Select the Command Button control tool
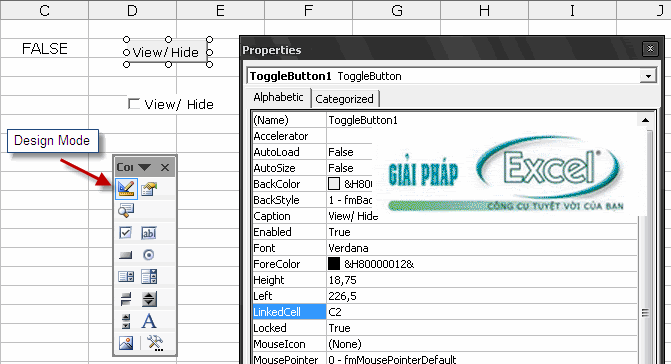This screenshot has height=364, width=671. point(125,255)
